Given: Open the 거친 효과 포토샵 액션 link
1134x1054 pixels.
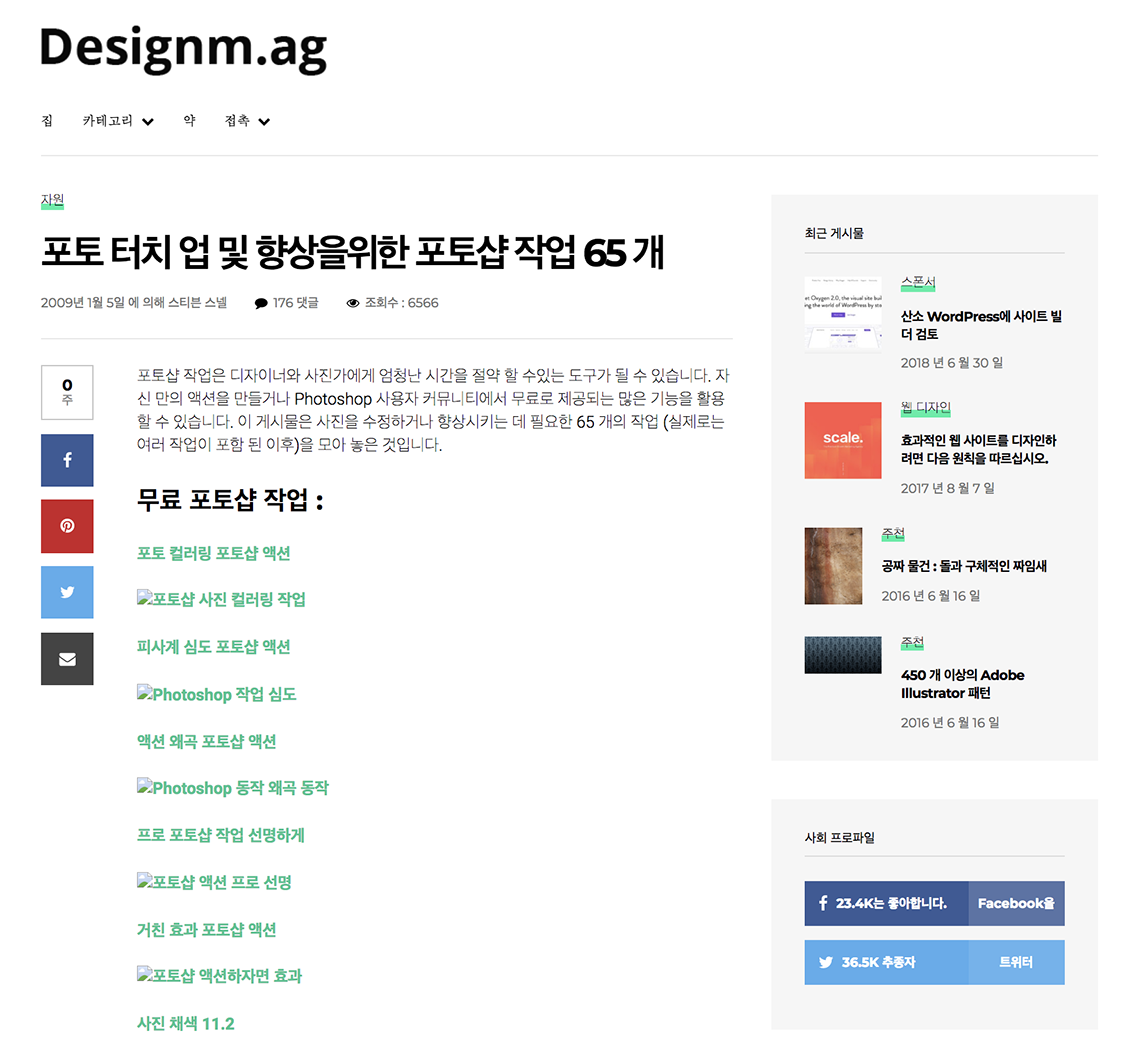Looking at the screenshot, I should [x=206, y=930].
